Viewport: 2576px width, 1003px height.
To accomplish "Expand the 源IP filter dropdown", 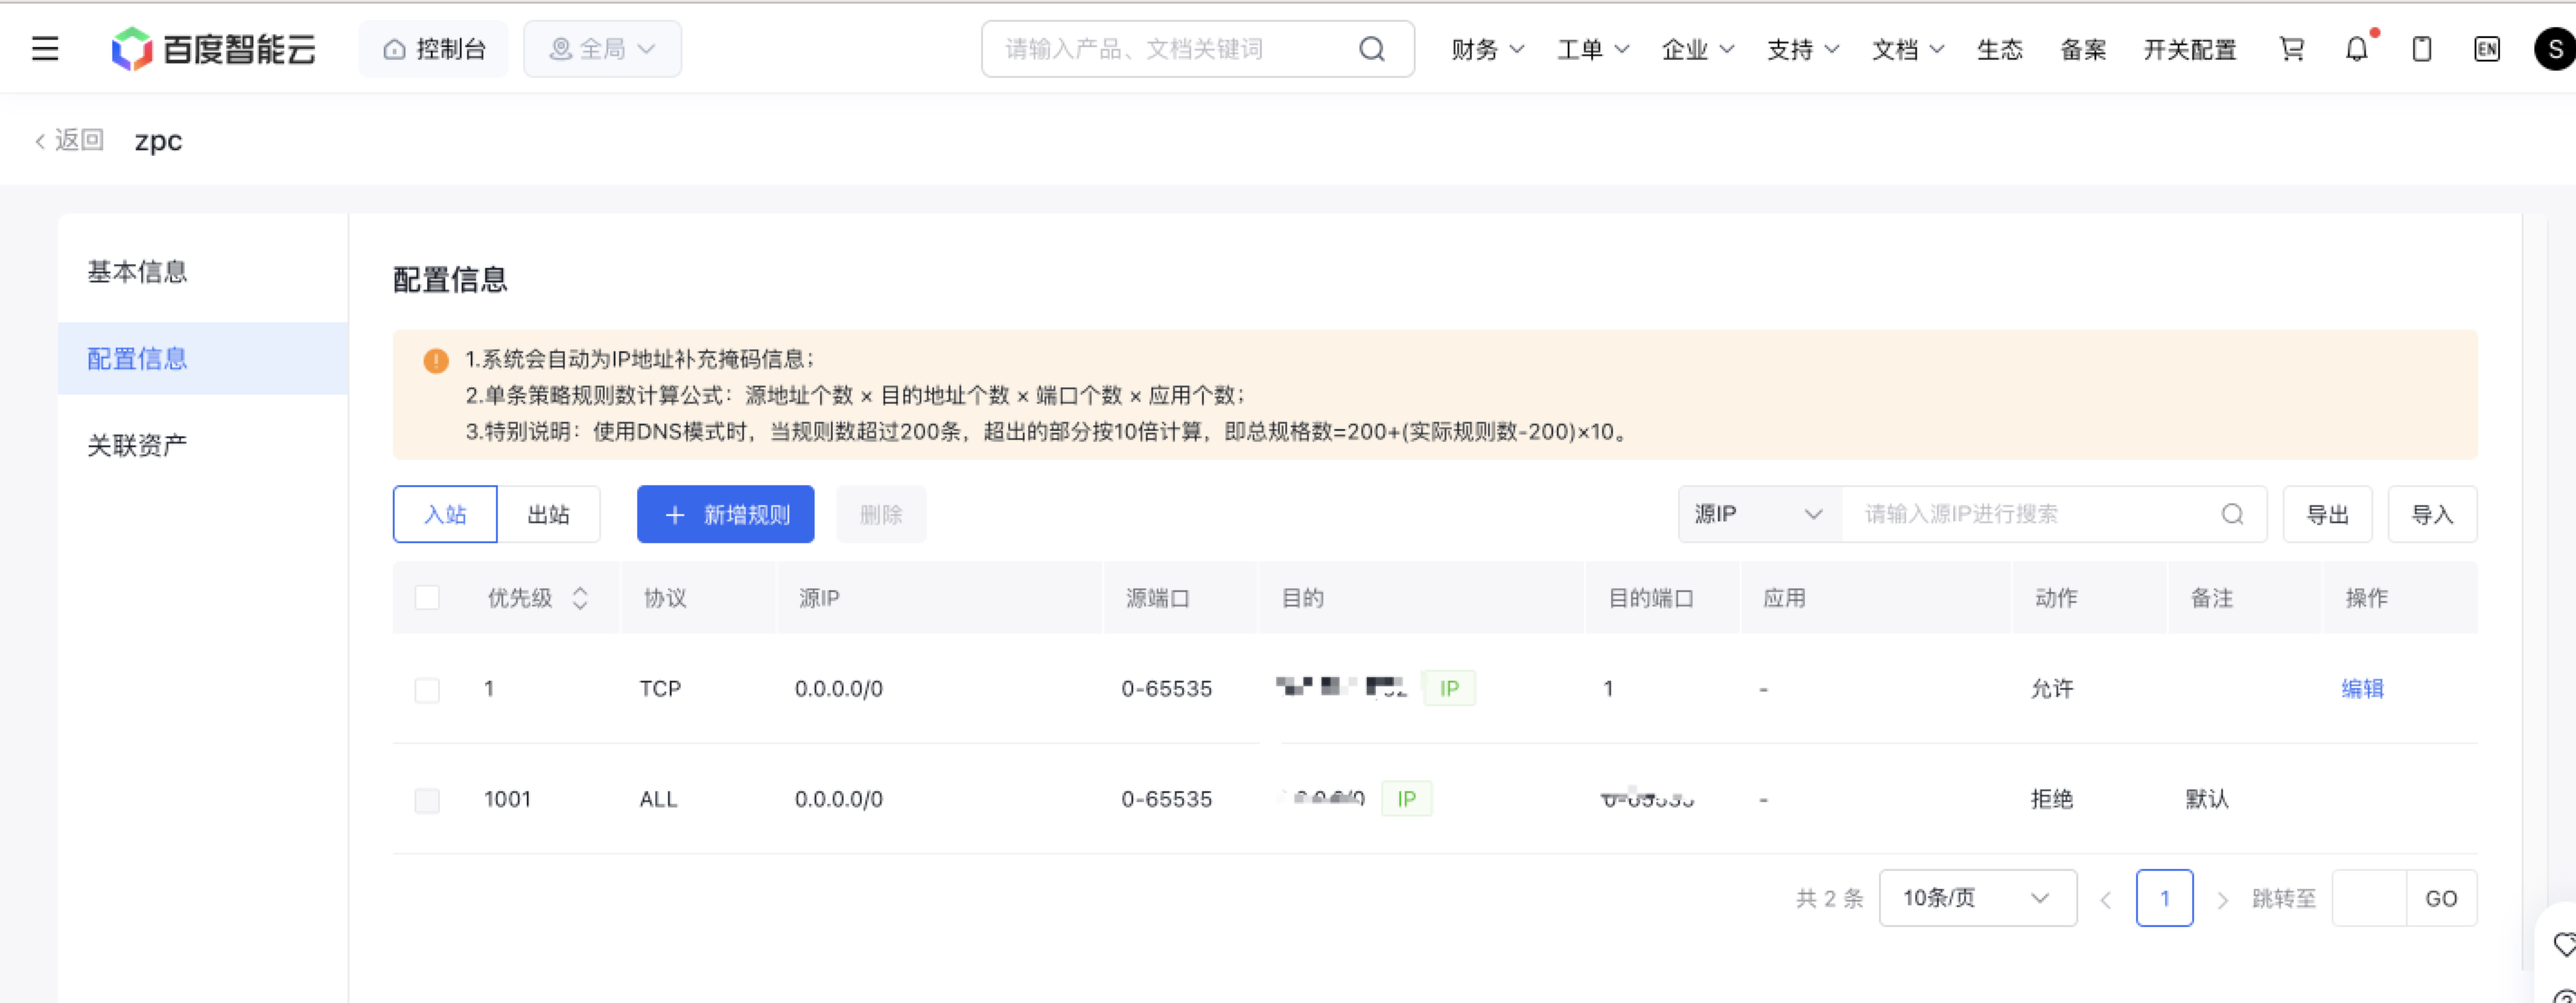I will (1760, 514).
